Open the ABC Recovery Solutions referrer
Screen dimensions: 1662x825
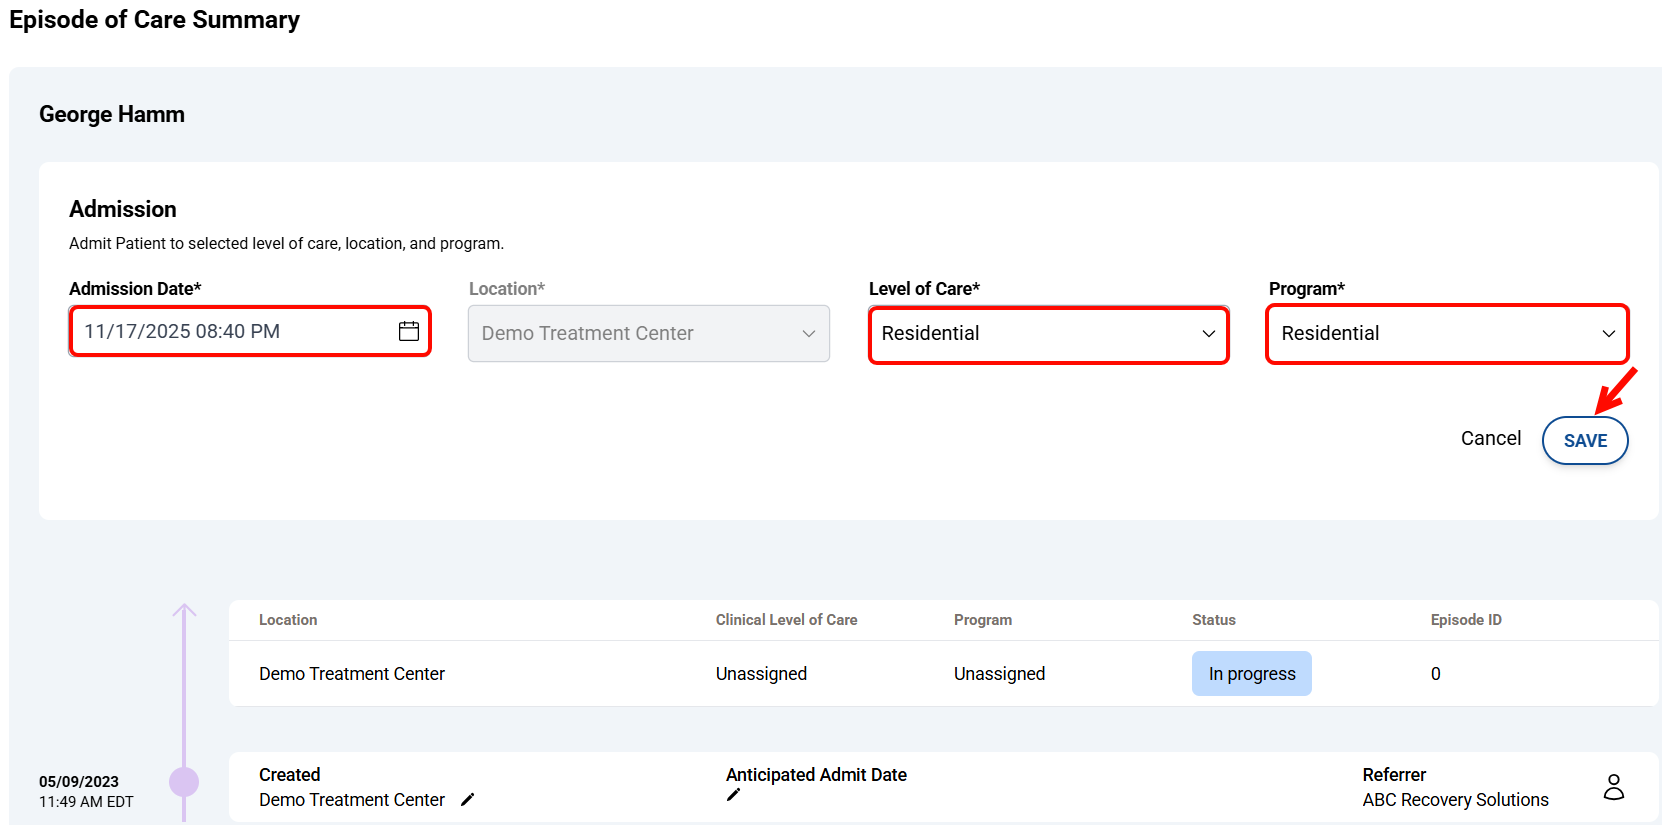tap(1454, 800)
